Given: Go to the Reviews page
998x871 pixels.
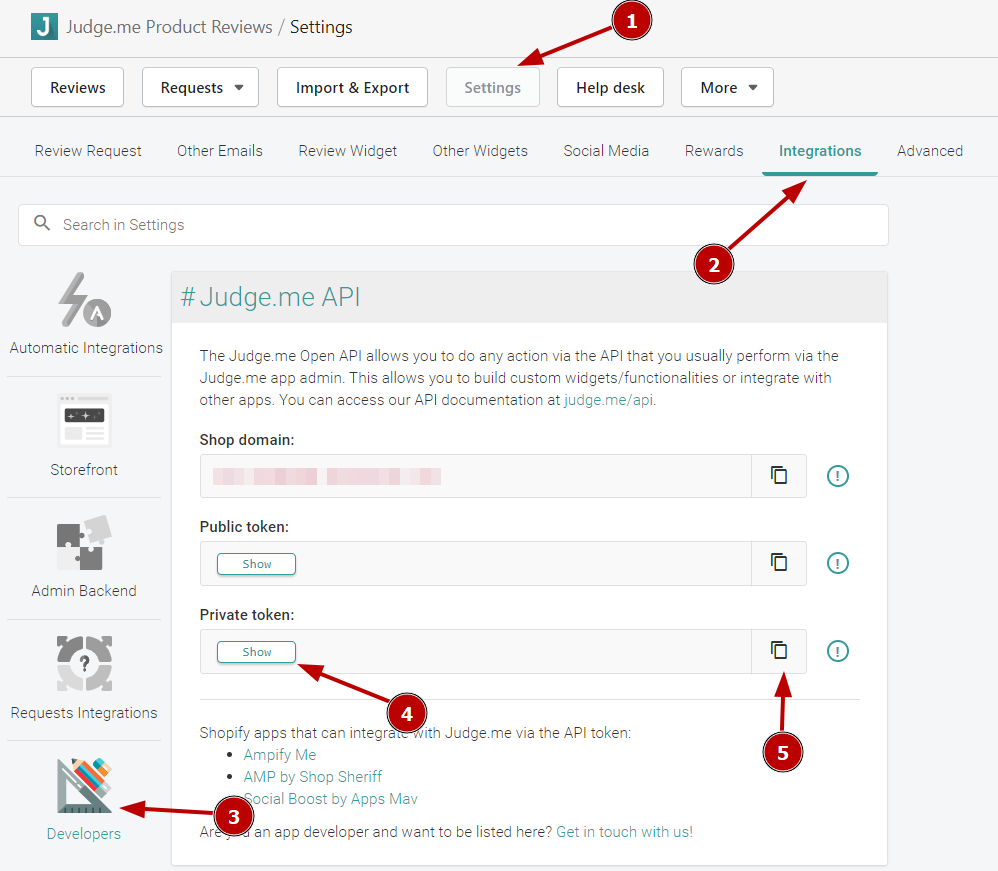Looking at the screenshot, I should click(78, 87).
